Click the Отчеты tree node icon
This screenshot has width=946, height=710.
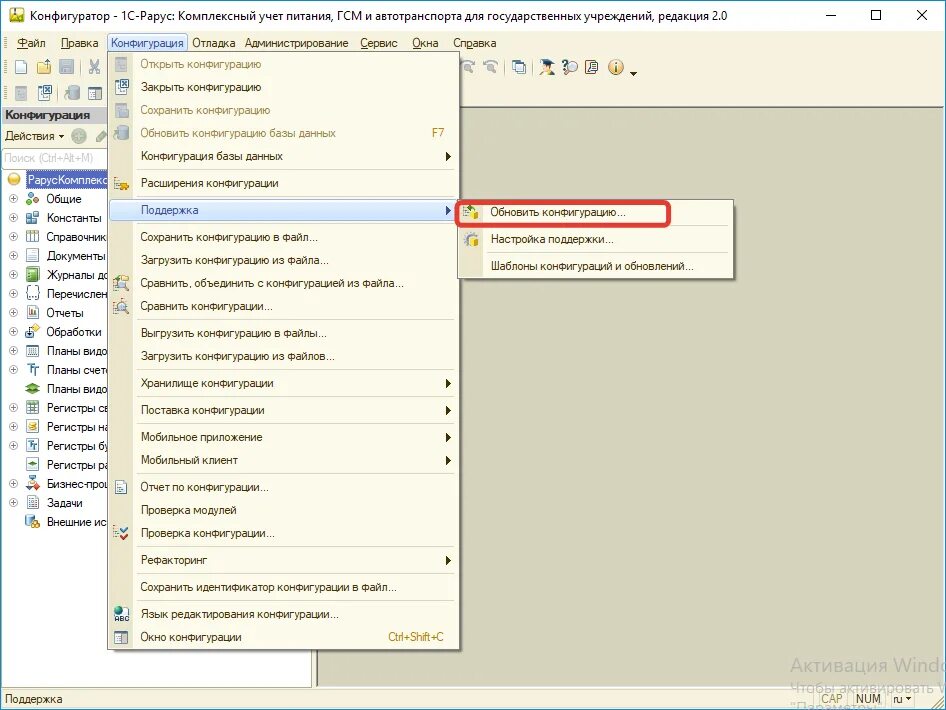pyautogui.click(x=33, y=312)
